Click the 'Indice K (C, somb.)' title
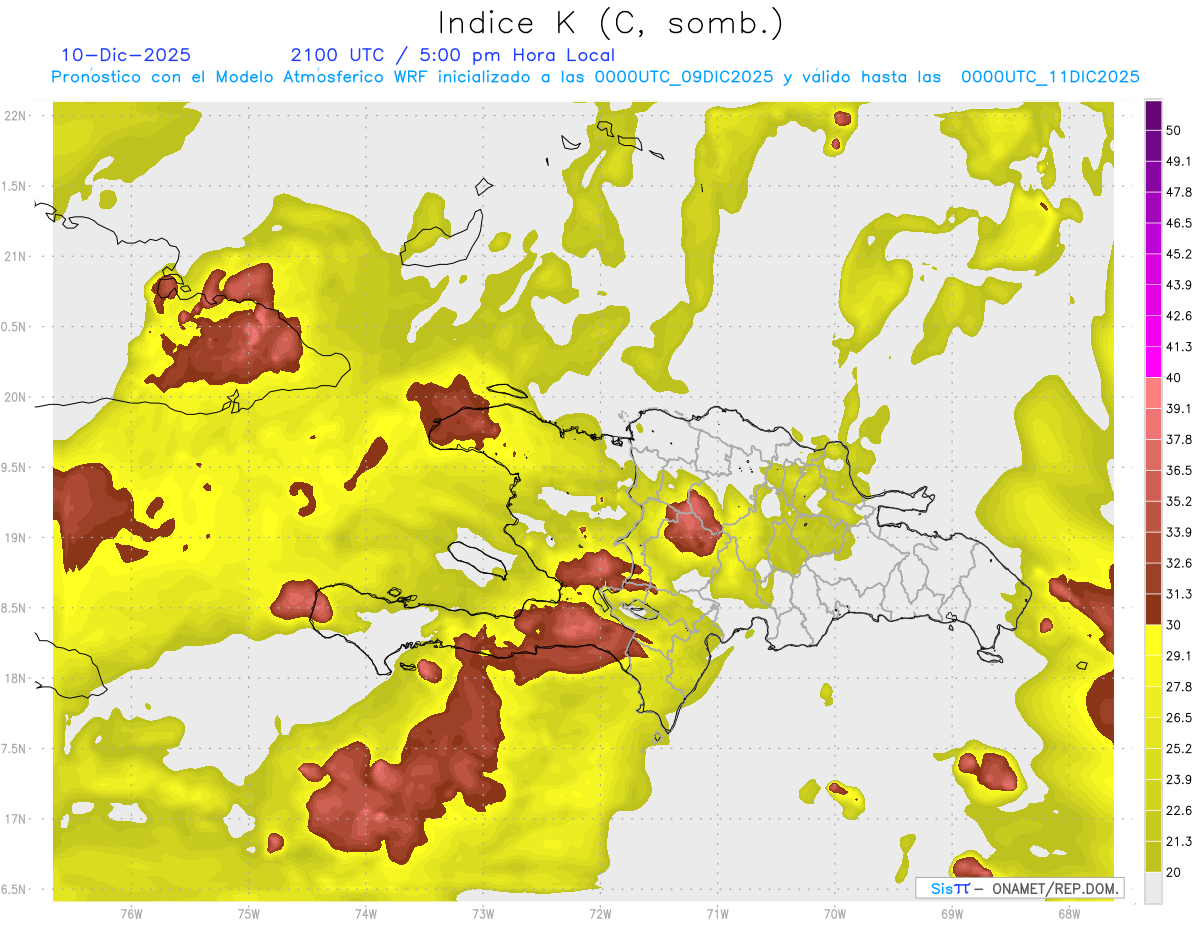 (x=610, y=24)
